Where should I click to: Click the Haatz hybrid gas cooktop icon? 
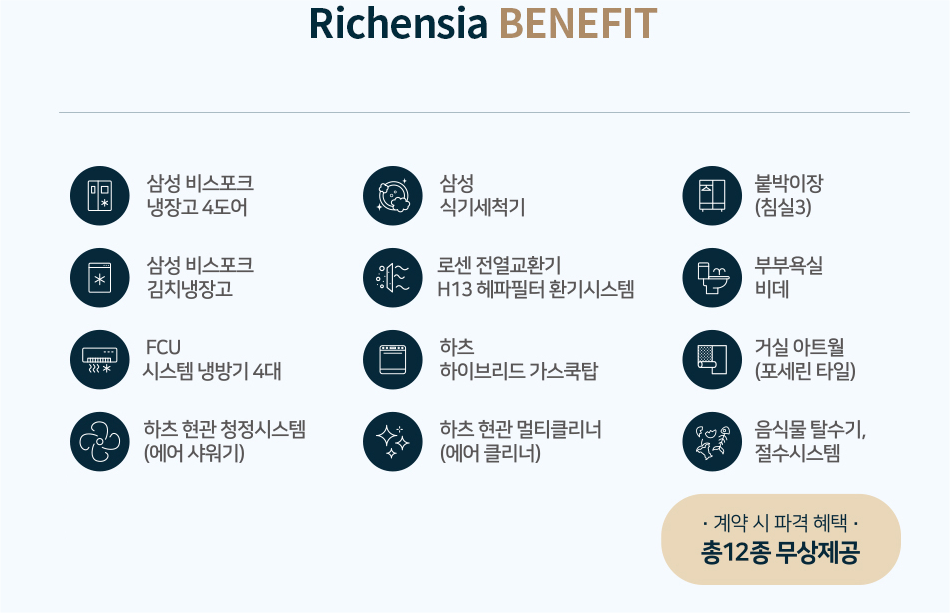tap(393, 360)
